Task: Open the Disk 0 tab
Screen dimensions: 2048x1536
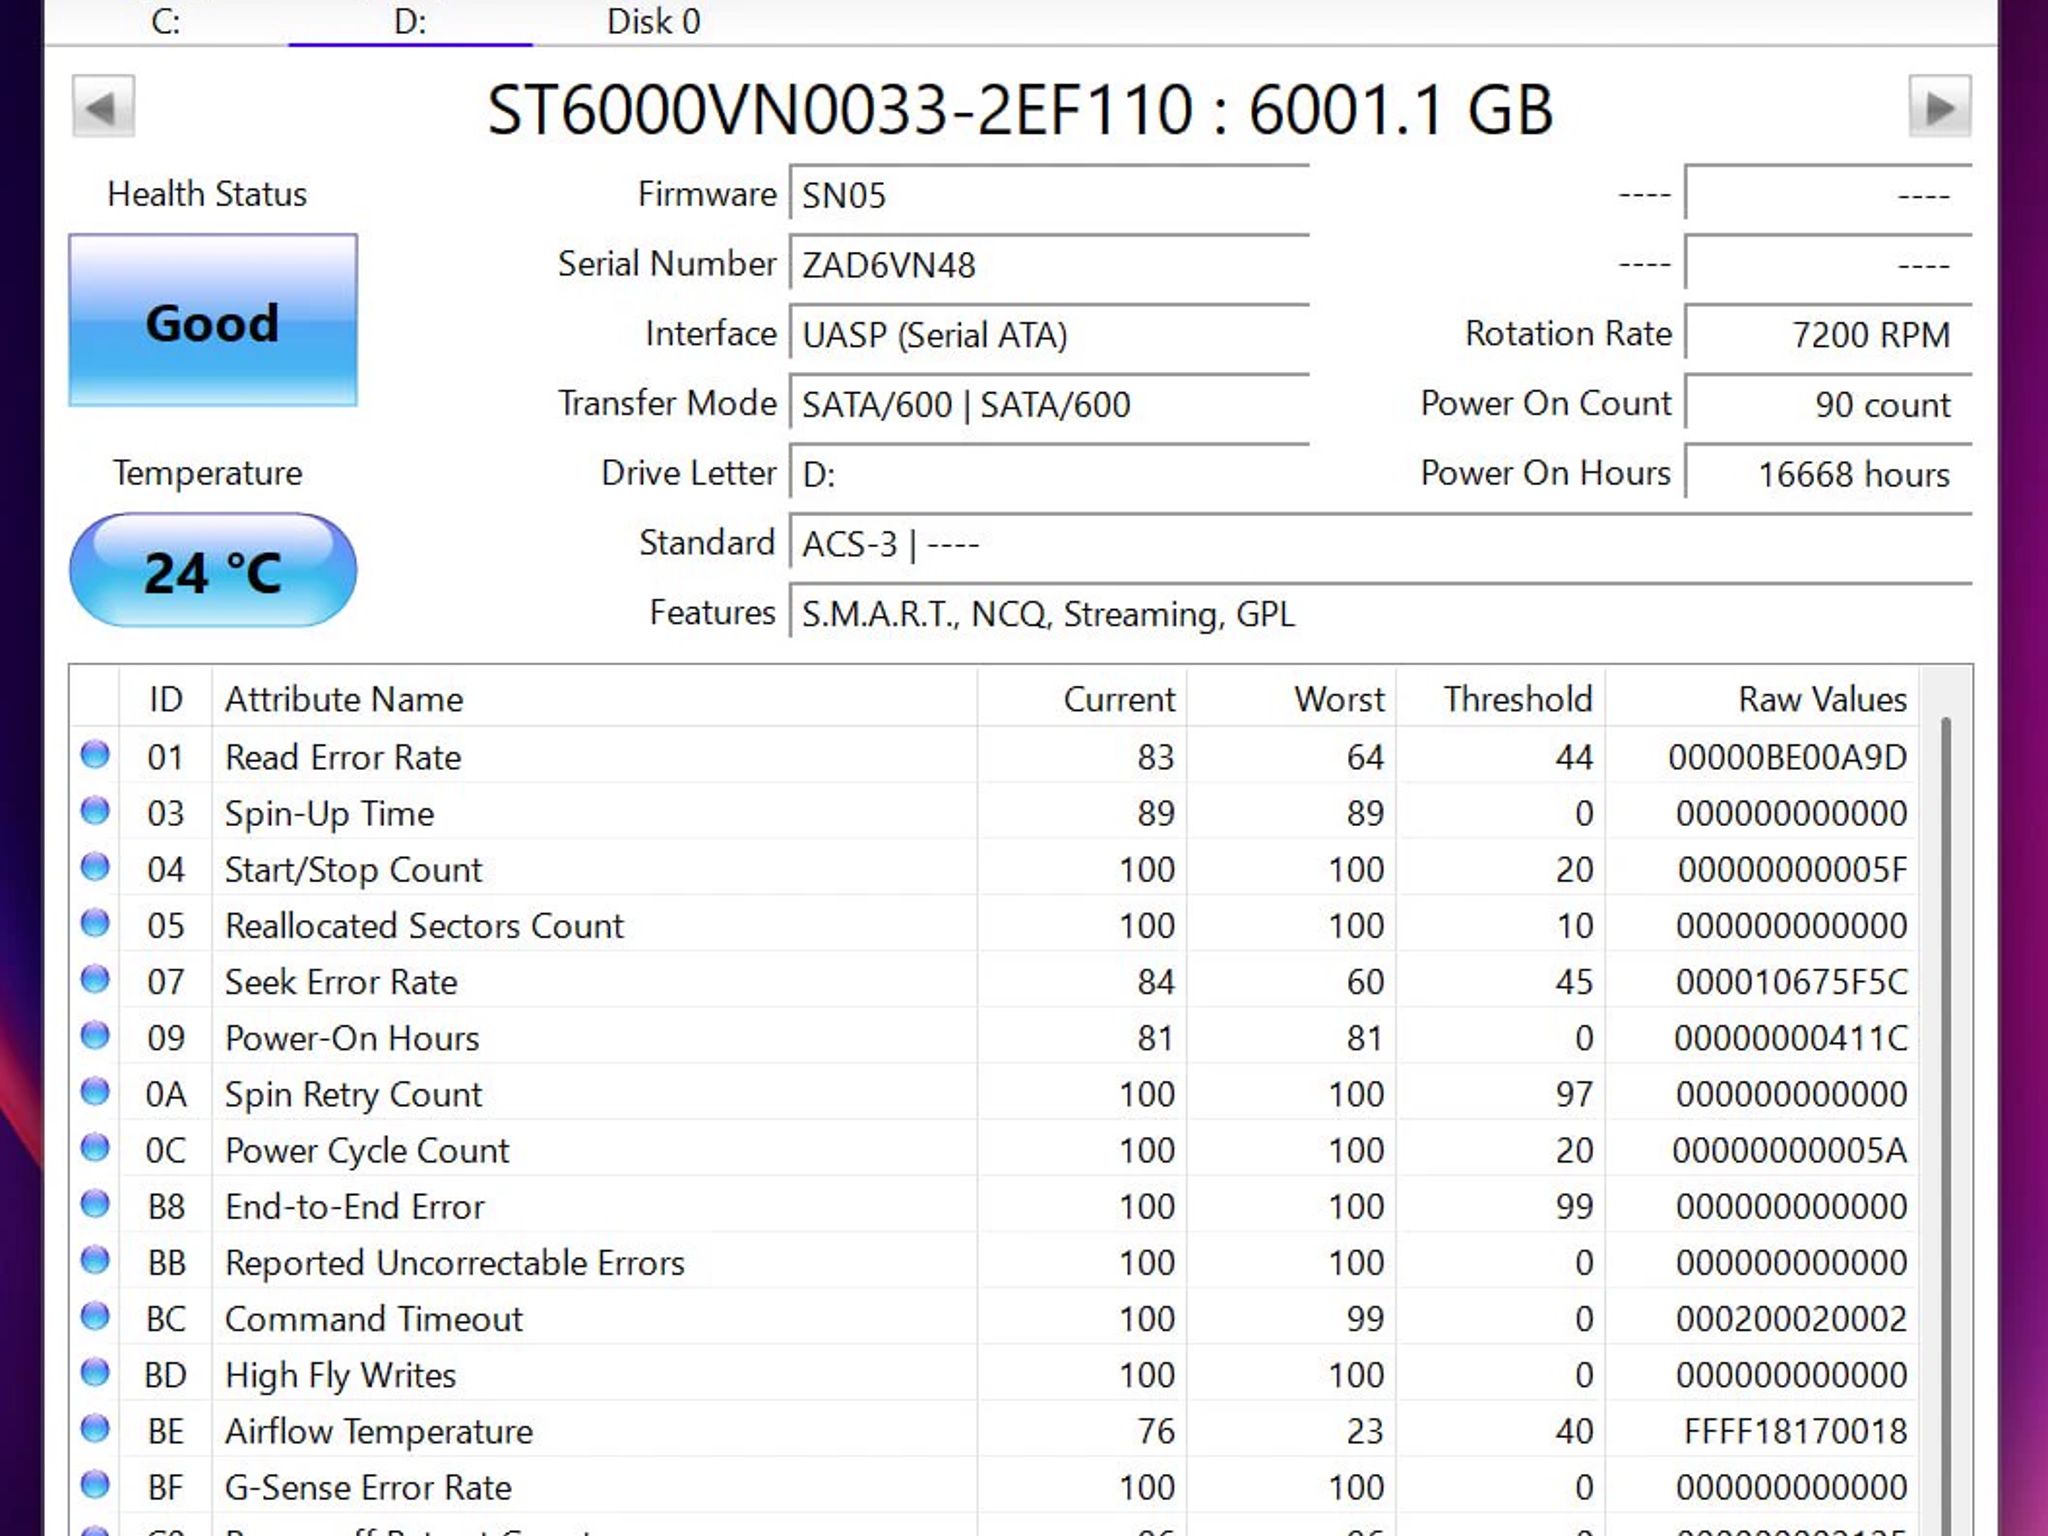Action: click(653, 21)
